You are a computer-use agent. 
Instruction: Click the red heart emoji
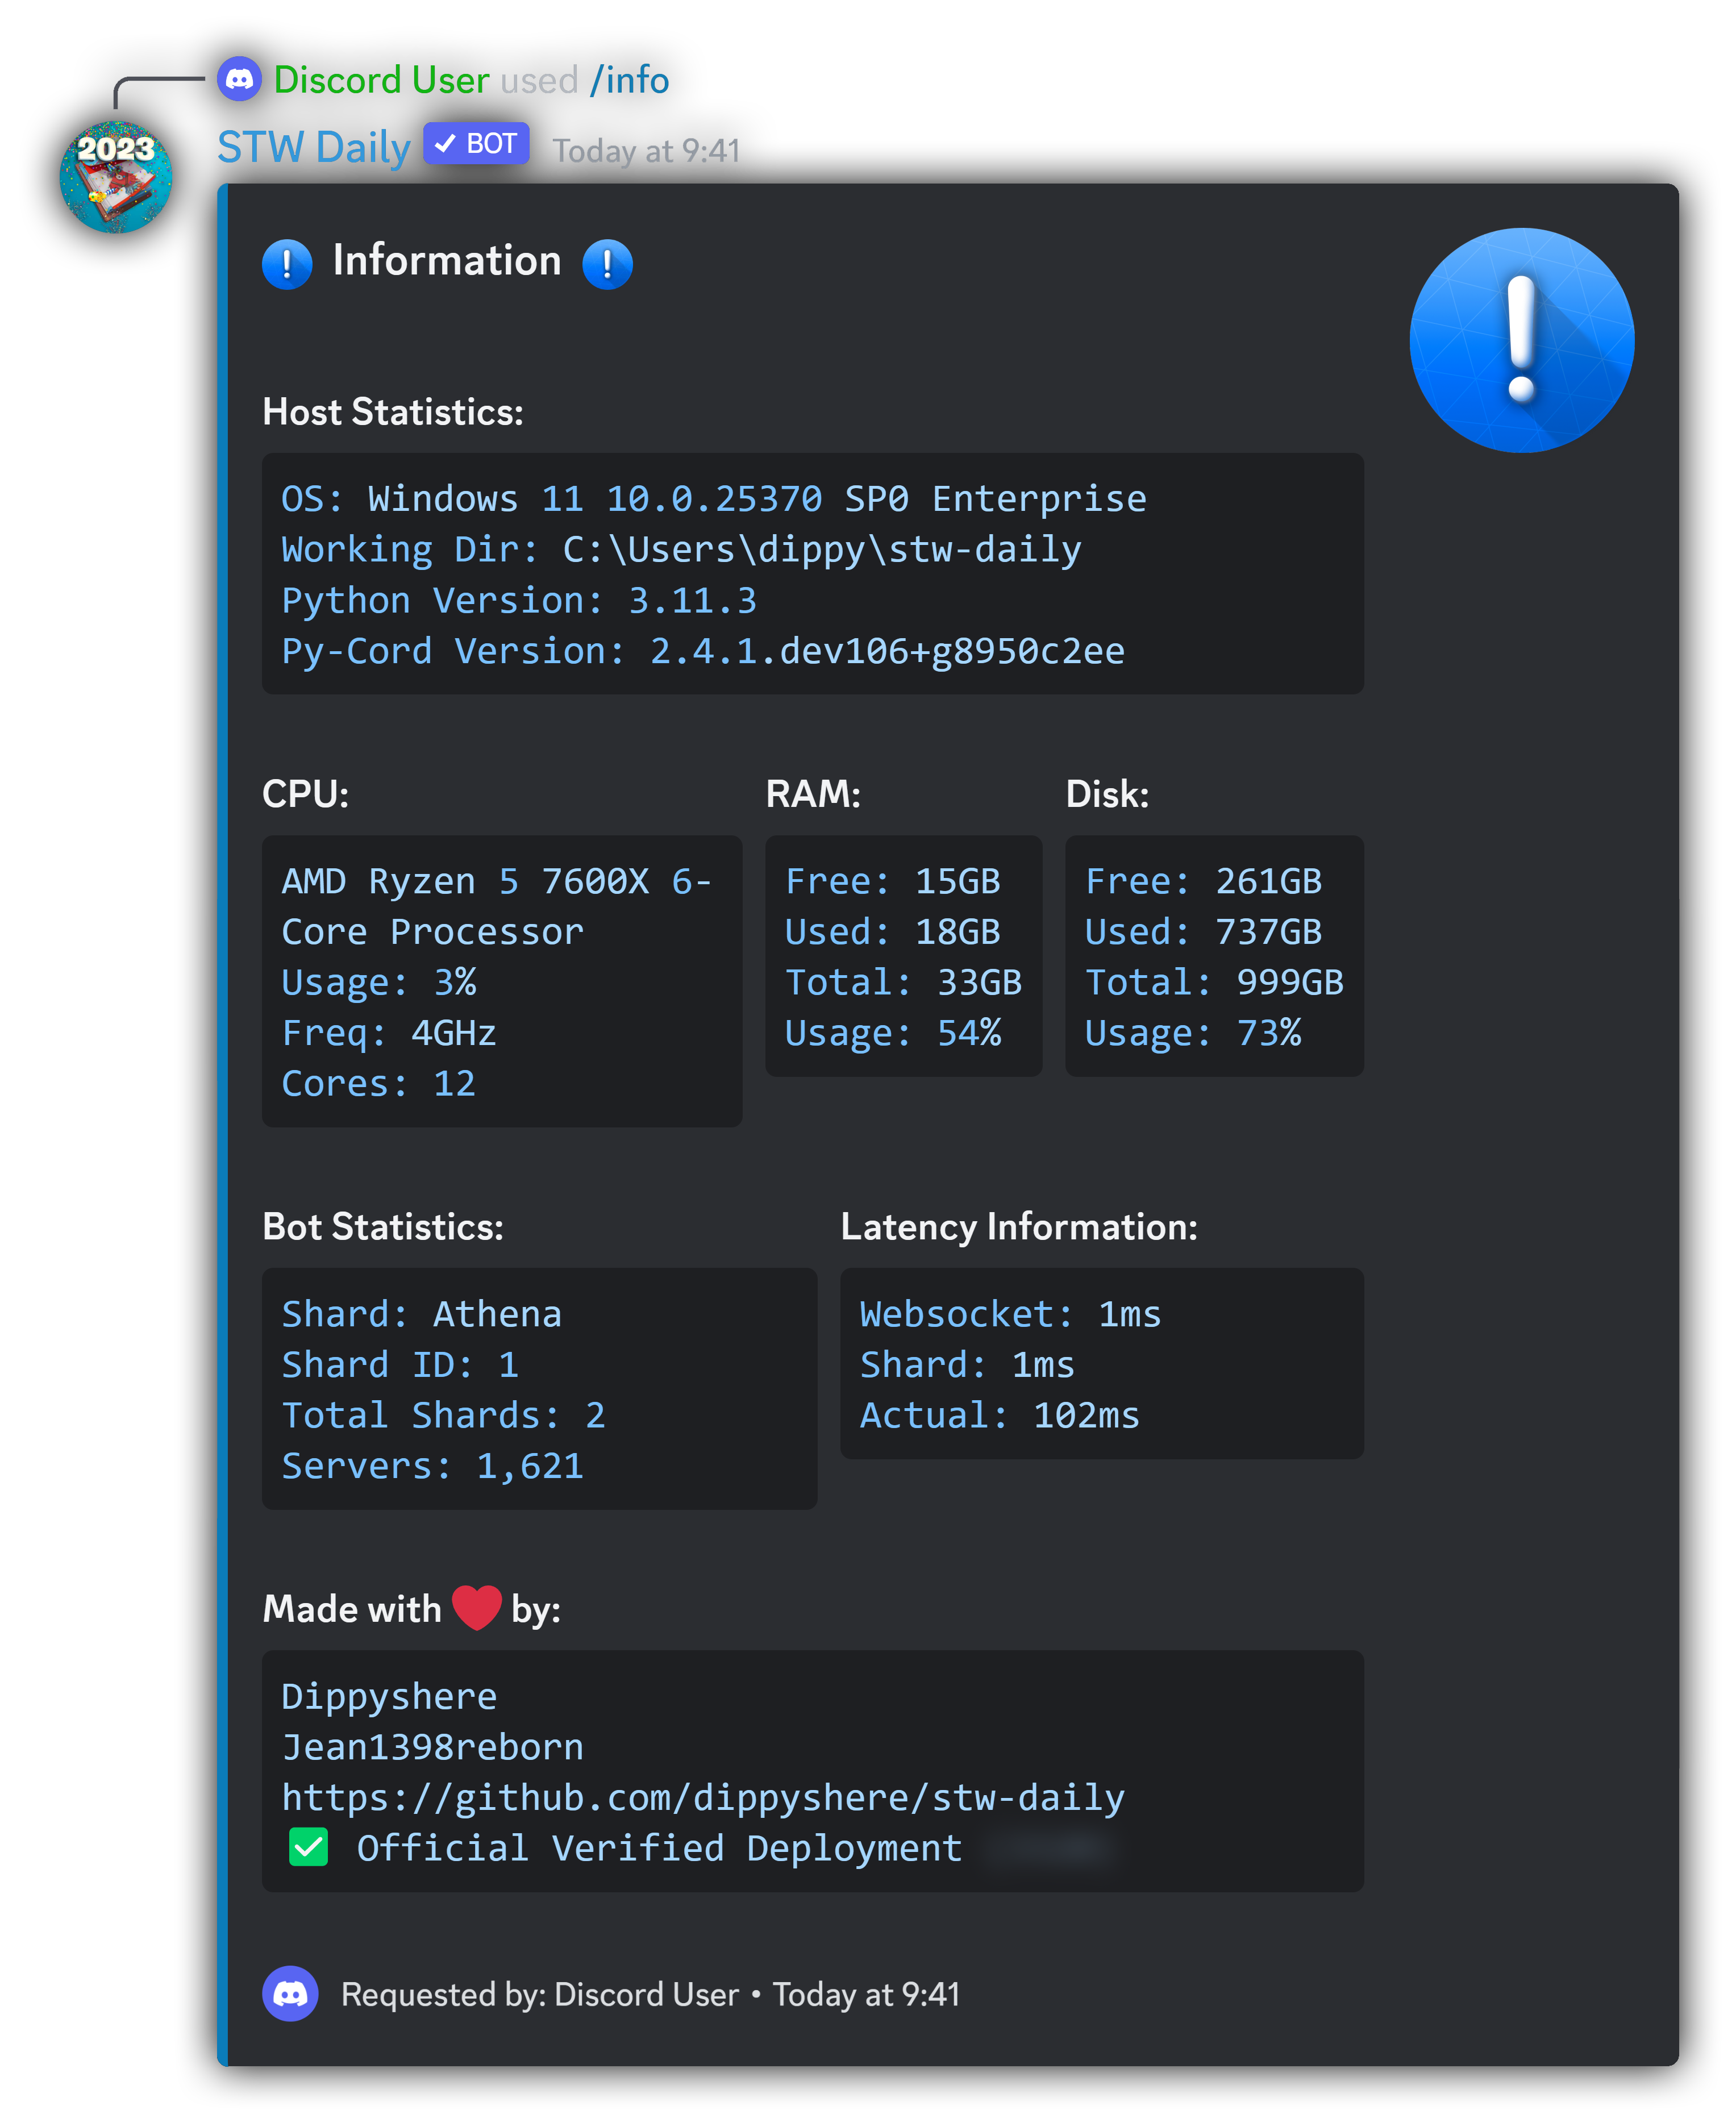tap(476, 1608)
